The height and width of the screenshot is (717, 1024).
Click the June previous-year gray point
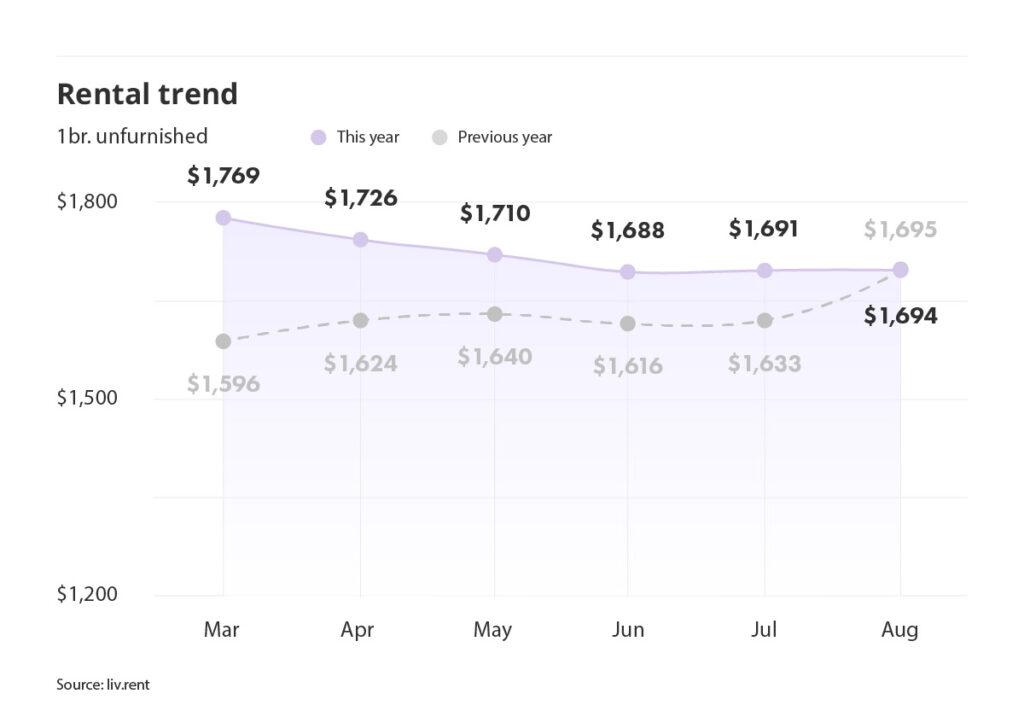(628, 323)
